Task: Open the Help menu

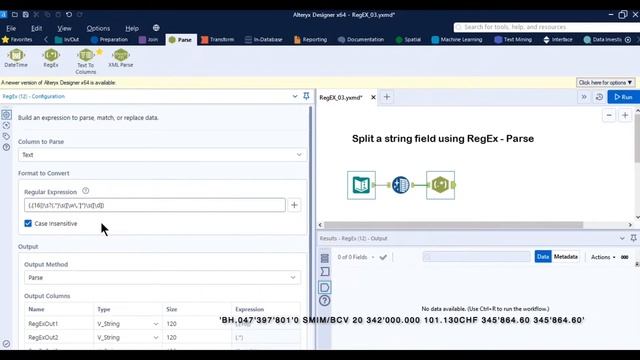Action: 132,28
